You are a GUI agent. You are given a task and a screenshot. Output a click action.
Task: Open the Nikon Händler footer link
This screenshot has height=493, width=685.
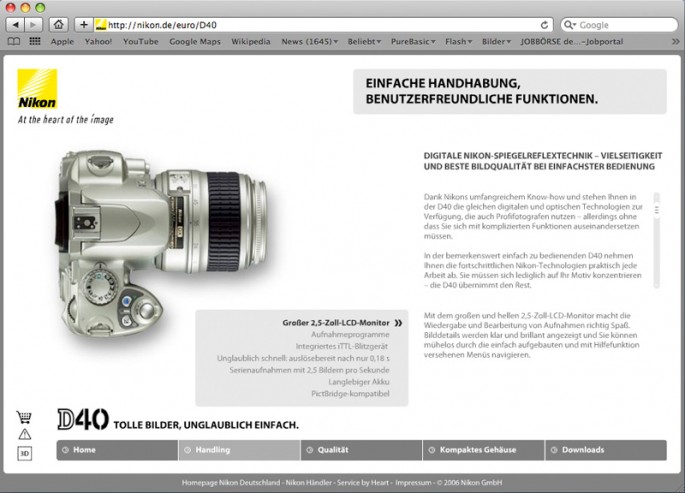308,483
